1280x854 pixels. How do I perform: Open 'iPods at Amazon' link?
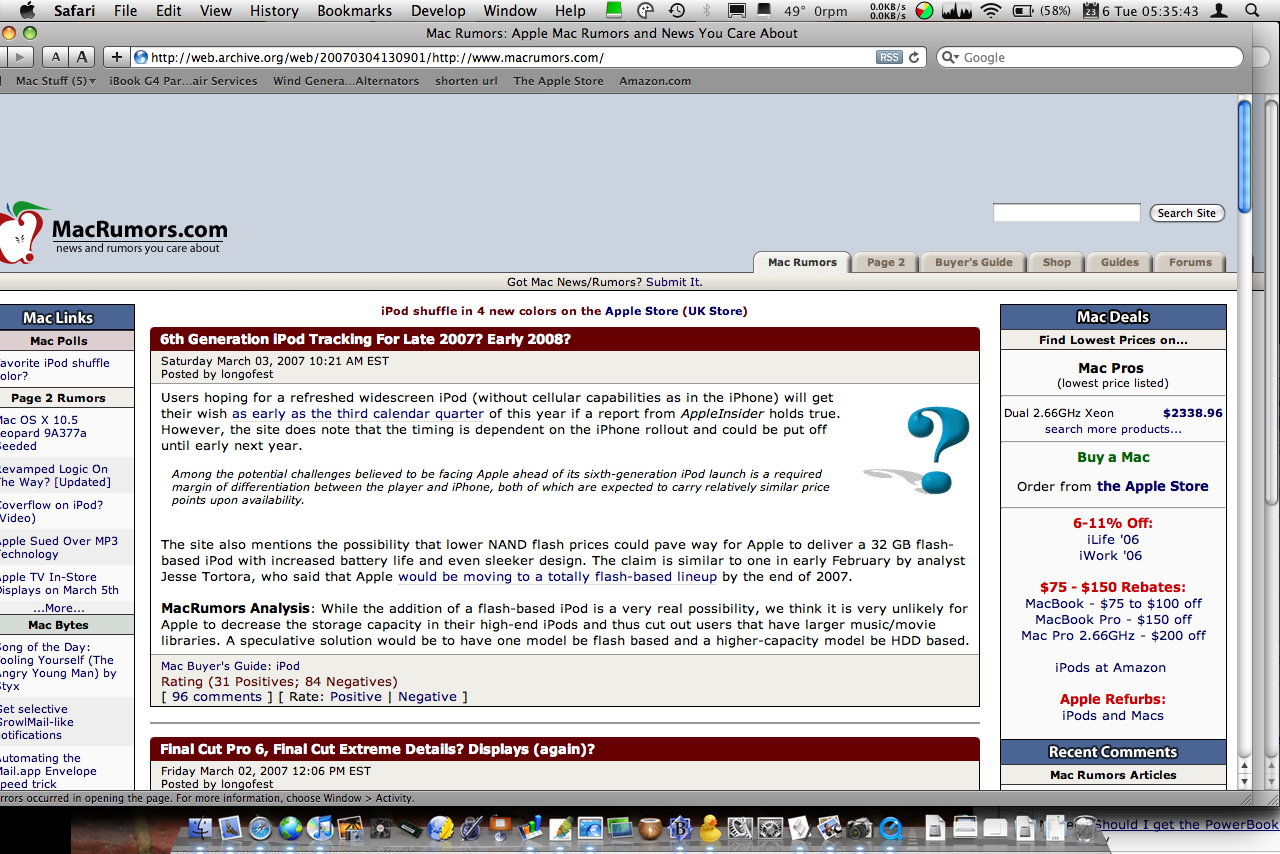click(x=1110, y=667)
